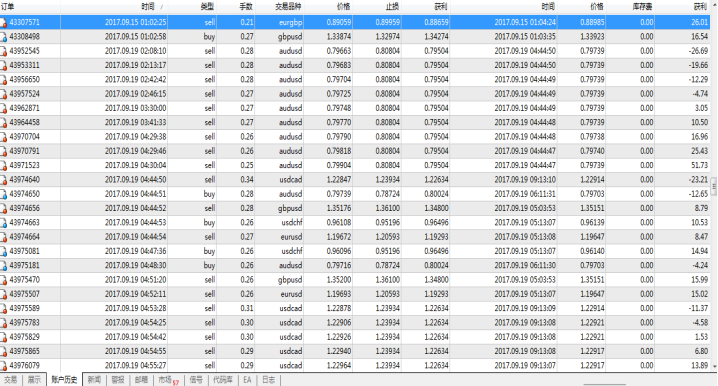Click the open price 1.33874
The image size is (718, 386).
pos(339,36)
